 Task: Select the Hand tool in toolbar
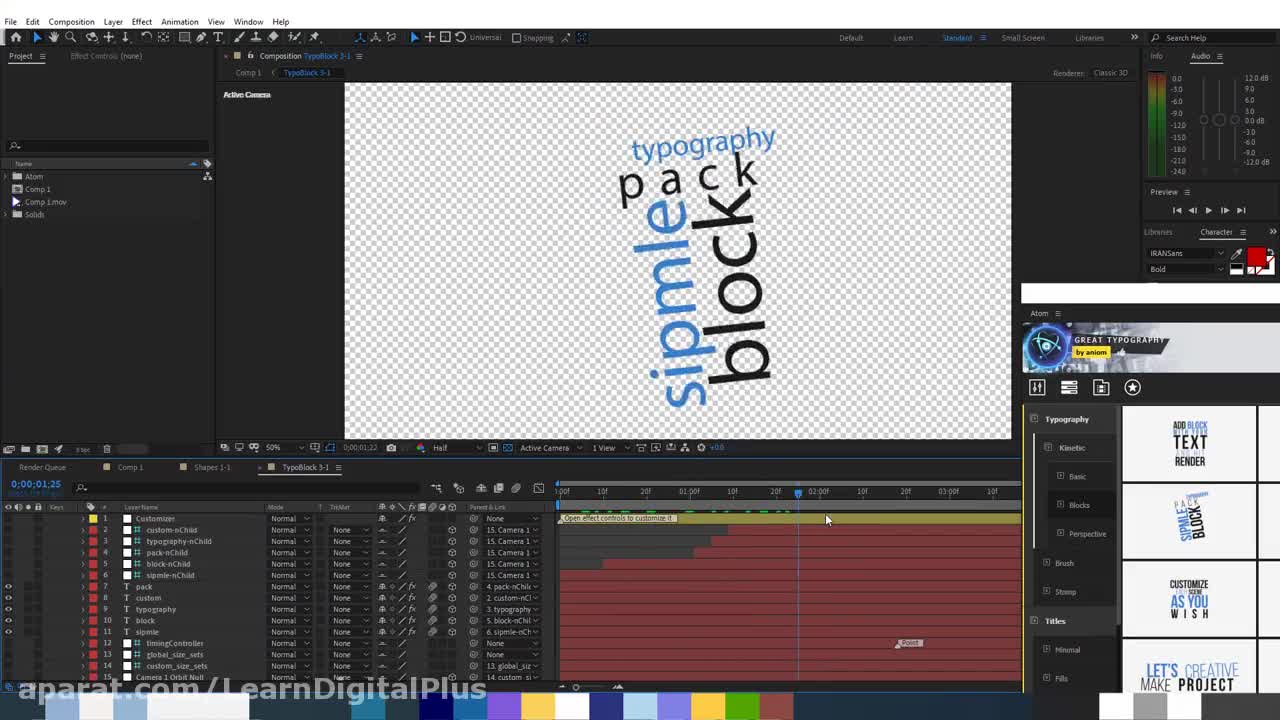pyautogui.click(x=54, y=37)
